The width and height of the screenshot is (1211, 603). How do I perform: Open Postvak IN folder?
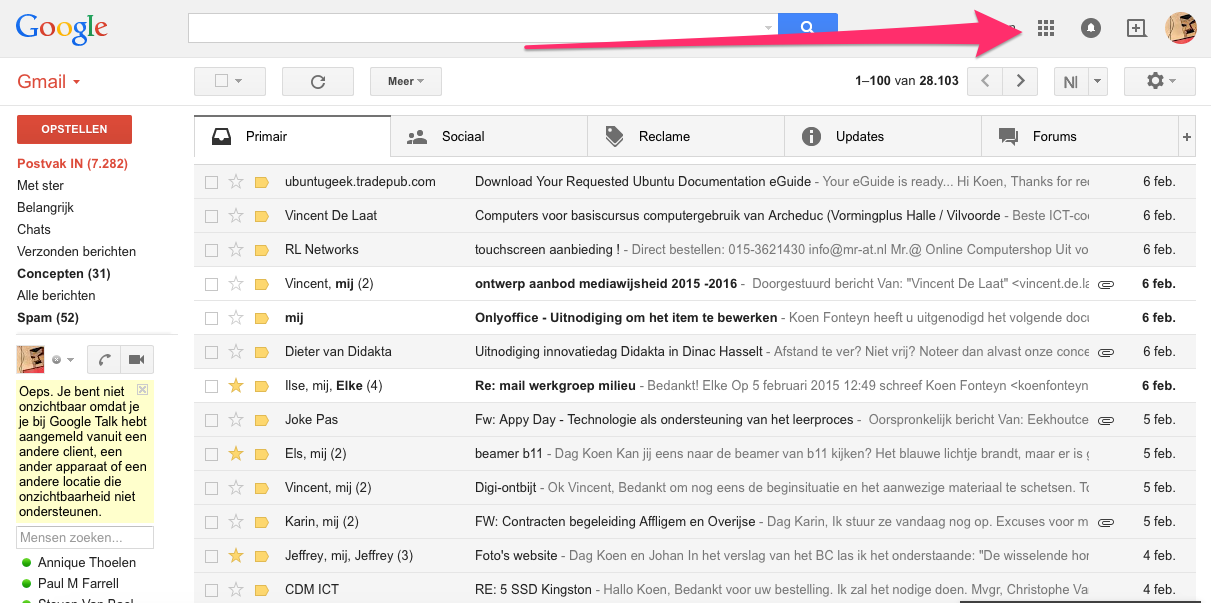[72, 163]
